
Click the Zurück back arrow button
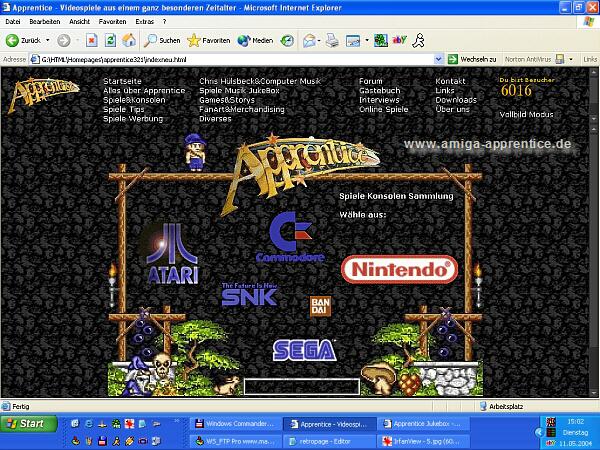[23, 40]
